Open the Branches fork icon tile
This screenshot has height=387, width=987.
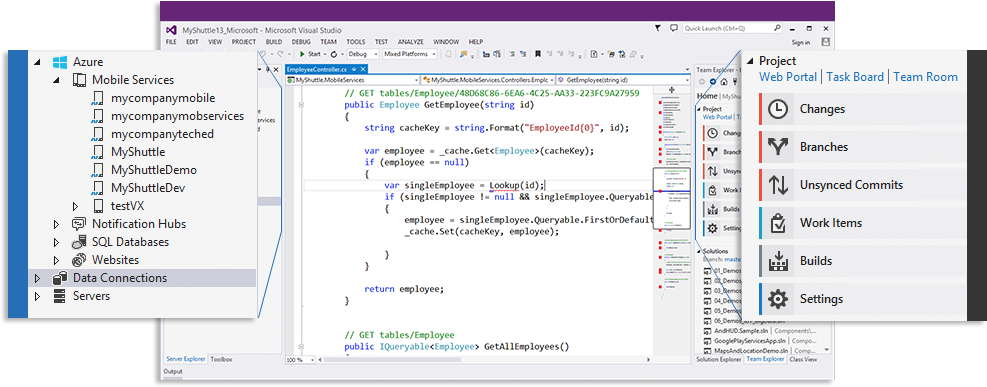[x=778, y=147]
